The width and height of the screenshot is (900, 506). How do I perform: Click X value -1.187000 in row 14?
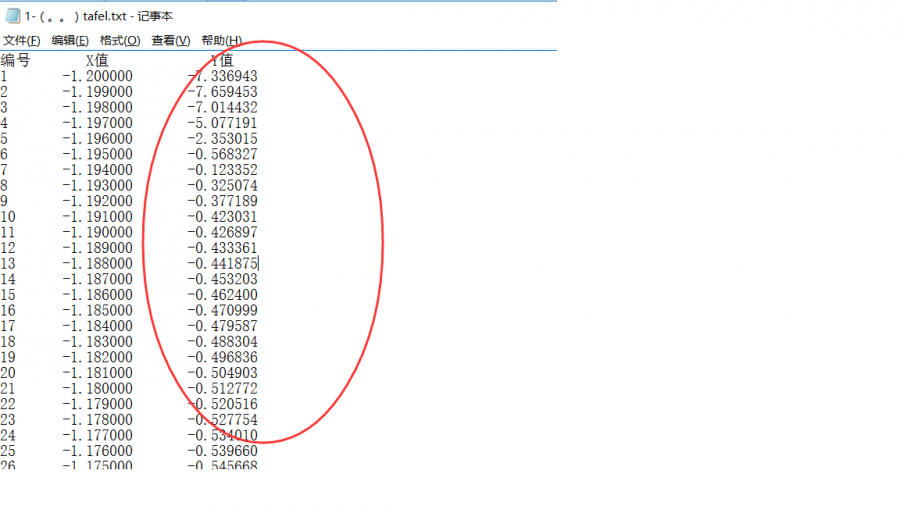[x=98, y=279]
